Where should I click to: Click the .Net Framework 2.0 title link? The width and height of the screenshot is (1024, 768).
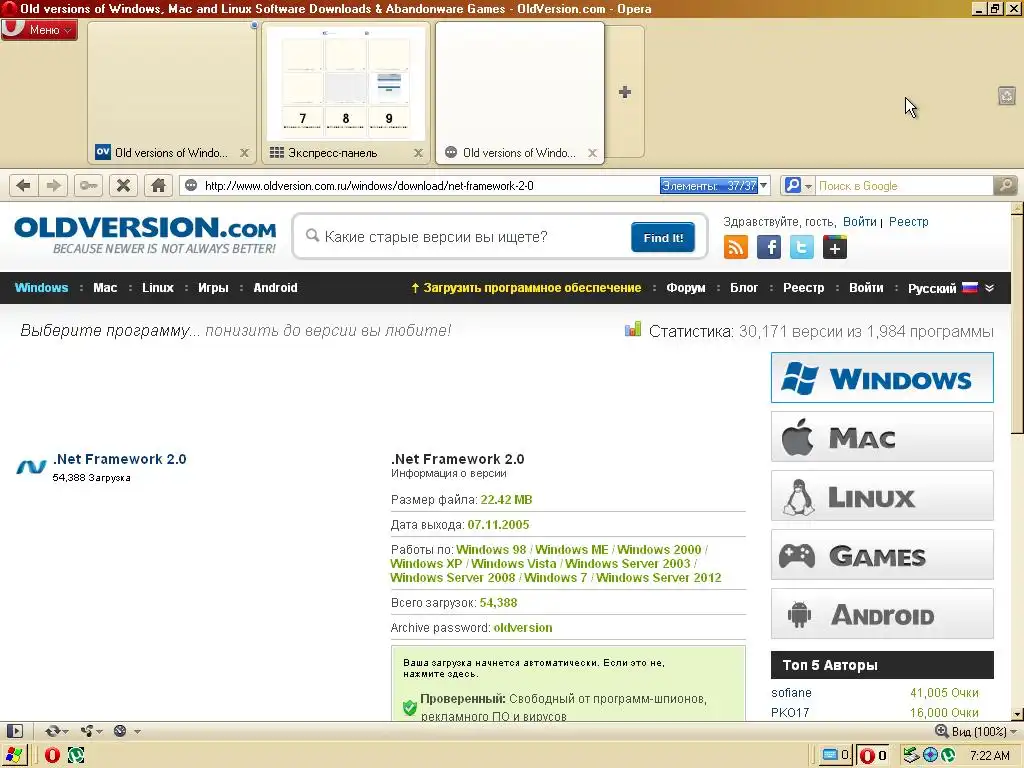(x=120, y=459)
